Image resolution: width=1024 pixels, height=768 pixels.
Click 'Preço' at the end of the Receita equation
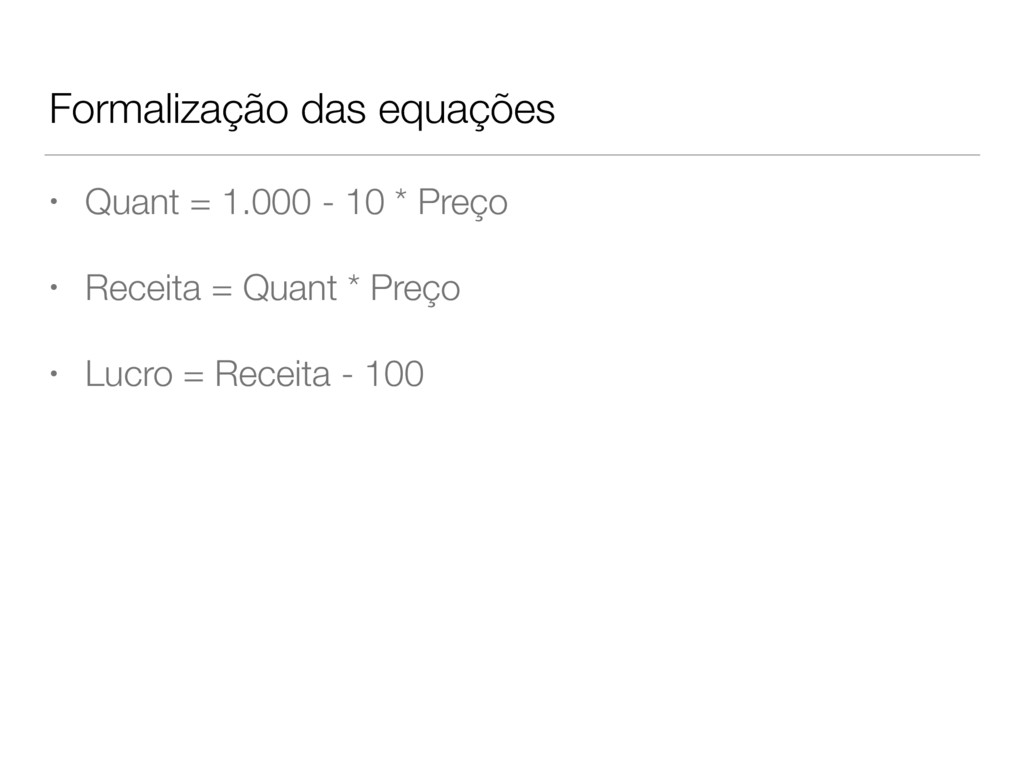point(415,289)
